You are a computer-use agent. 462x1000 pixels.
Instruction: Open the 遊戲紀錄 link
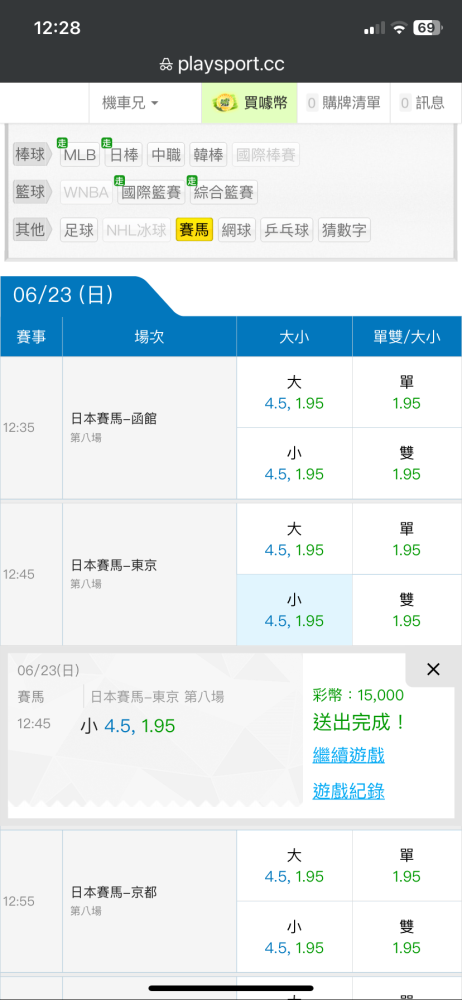tap(348, 791)
